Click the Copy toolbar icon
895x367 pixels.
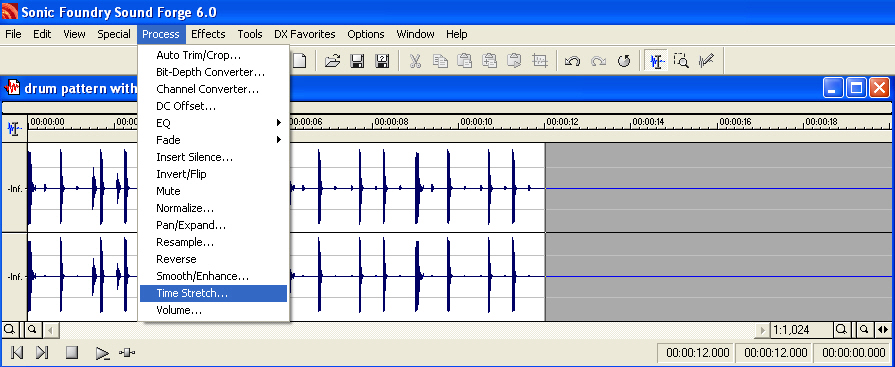pos(440,61)
